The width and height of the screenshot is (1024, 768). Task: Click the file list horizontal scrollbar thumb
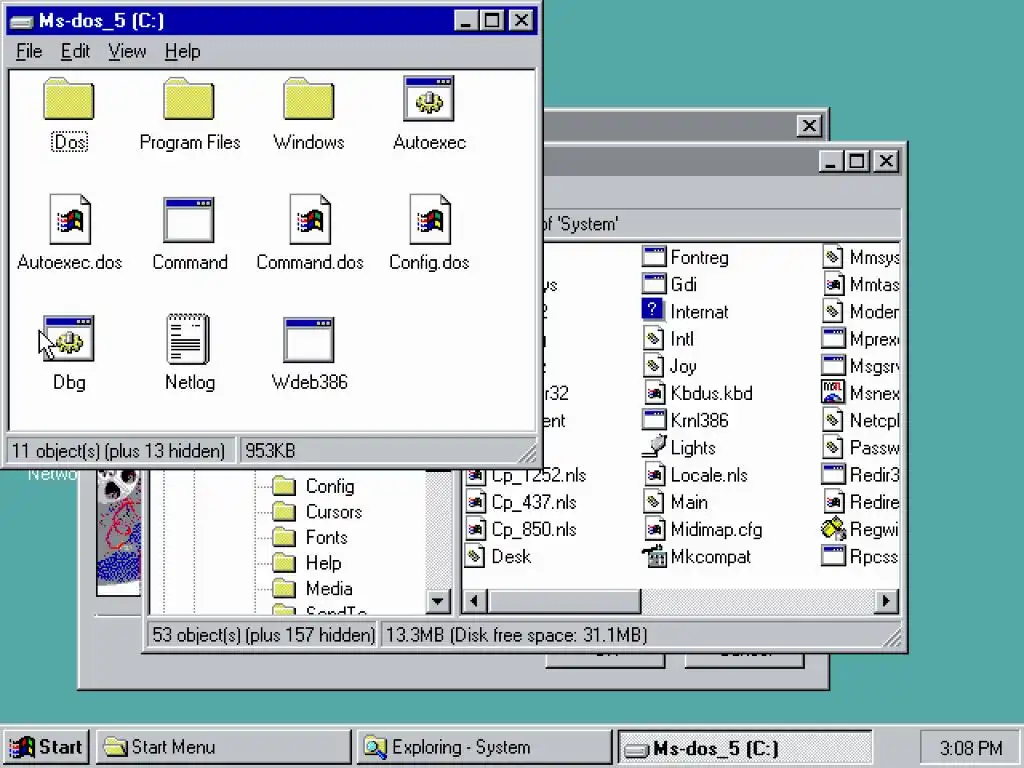click(564, 601)
